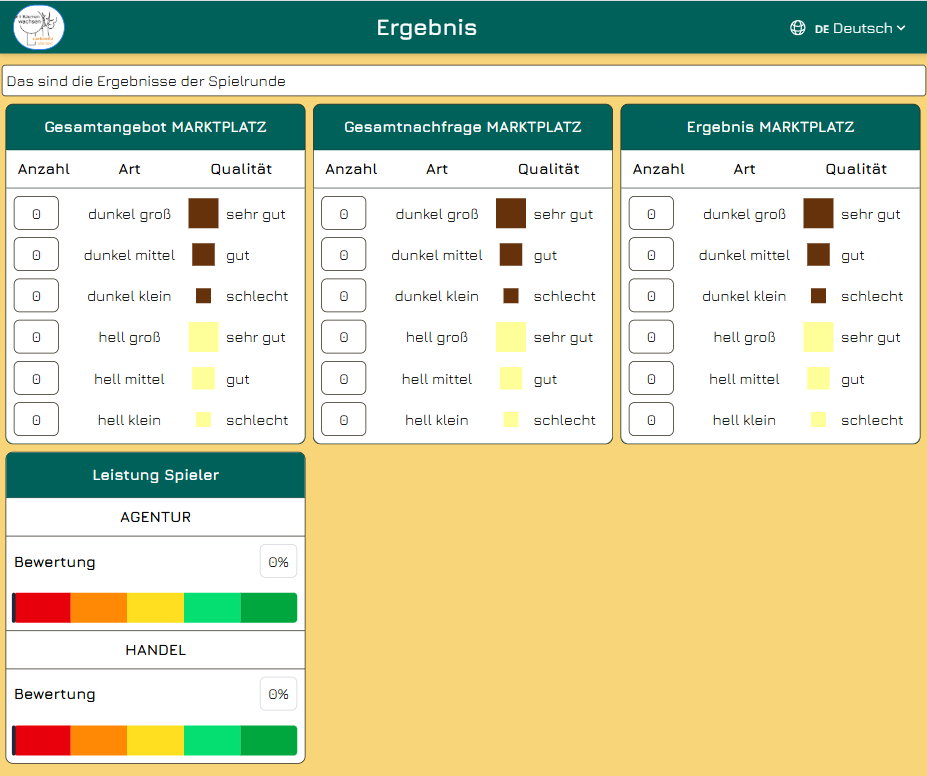Click the globe language icon
Viewport: 927px width, 776px height.
click(798, 28)
